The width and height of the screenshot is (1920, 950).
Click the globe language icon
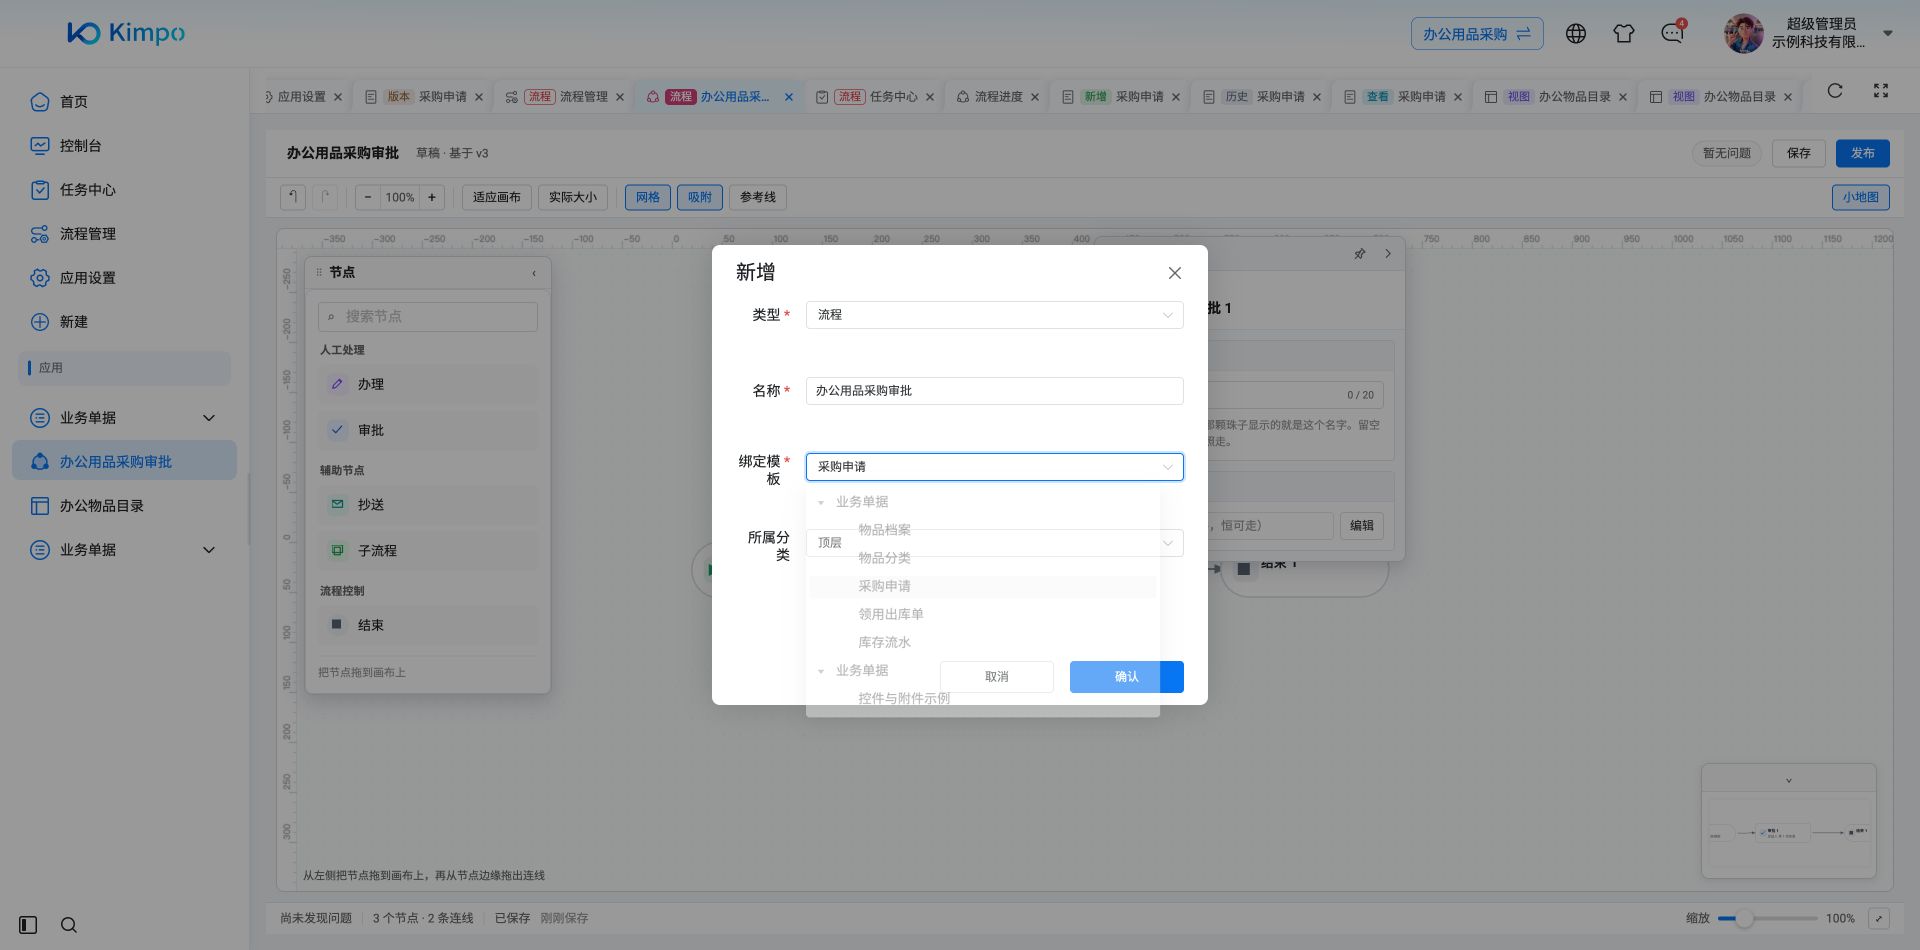click(x=1576, y=34)
